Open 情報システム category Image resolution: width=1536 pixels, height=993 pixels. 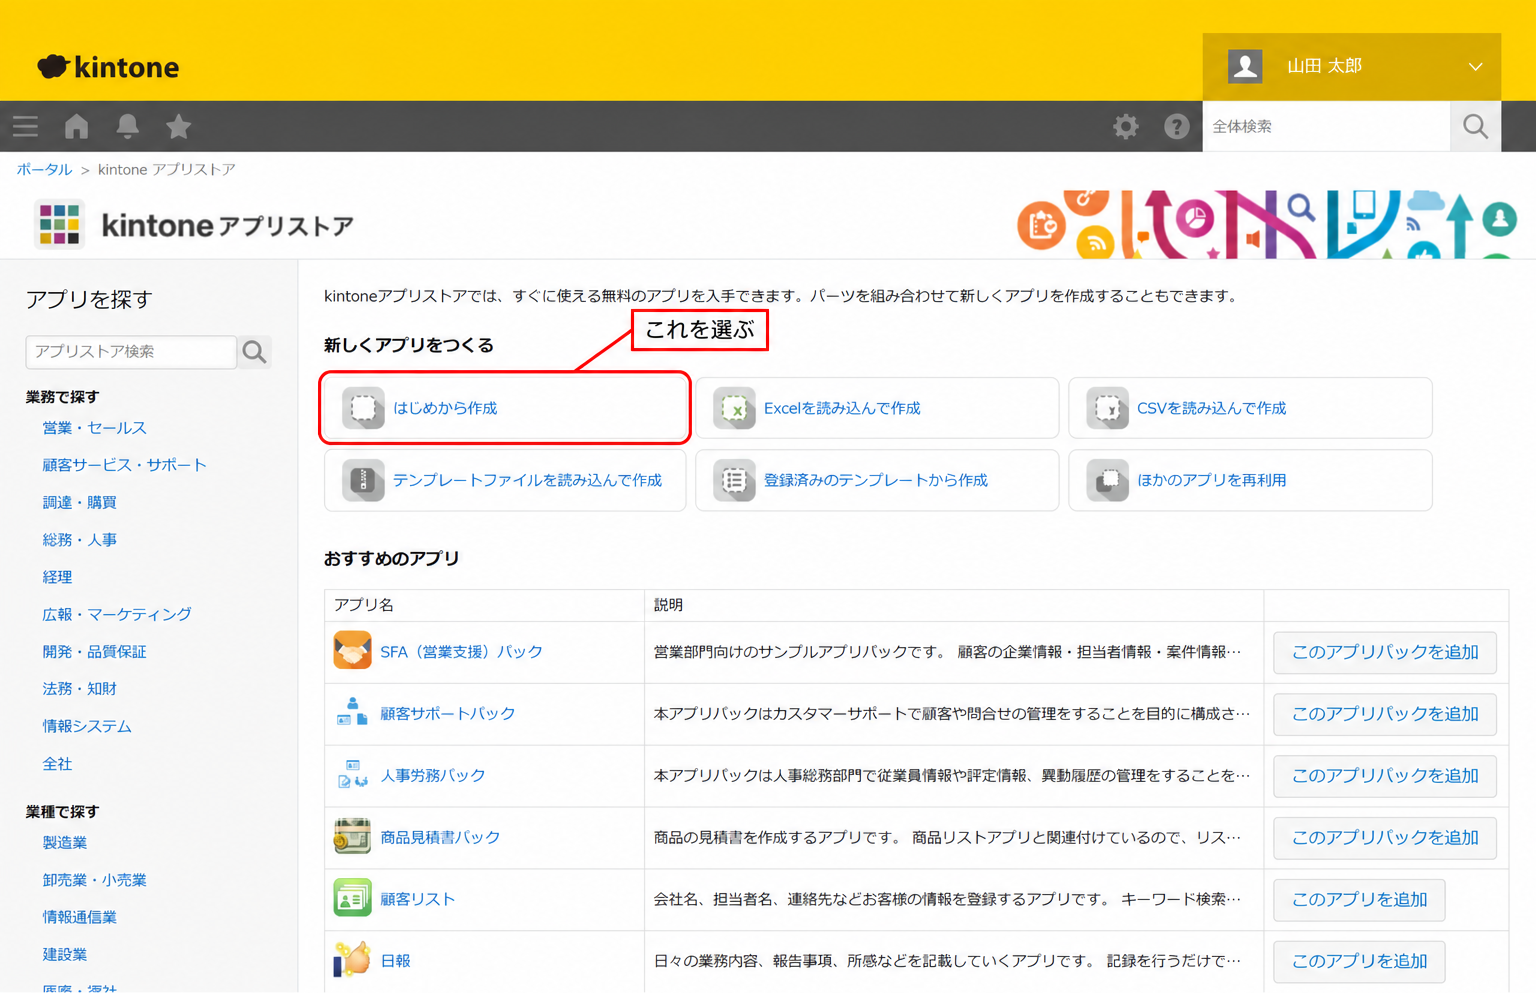tap(87, 726)
